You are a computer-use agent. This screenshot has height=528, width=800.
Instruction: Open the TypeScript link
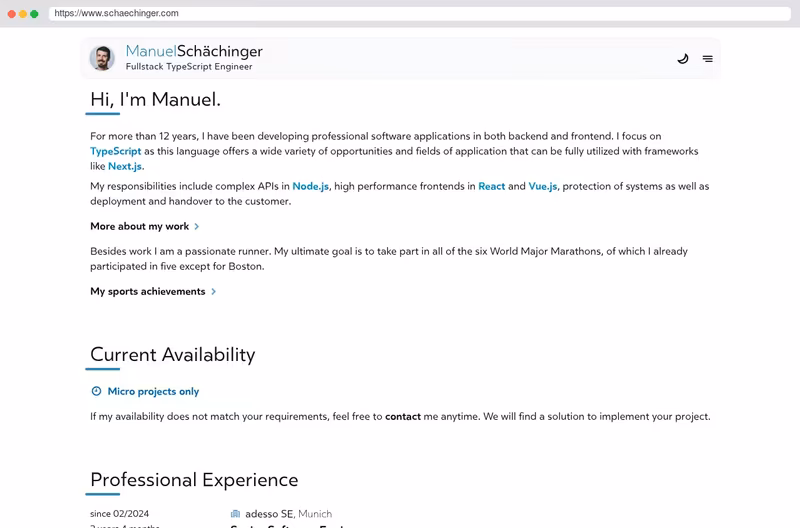pos(115,151)
